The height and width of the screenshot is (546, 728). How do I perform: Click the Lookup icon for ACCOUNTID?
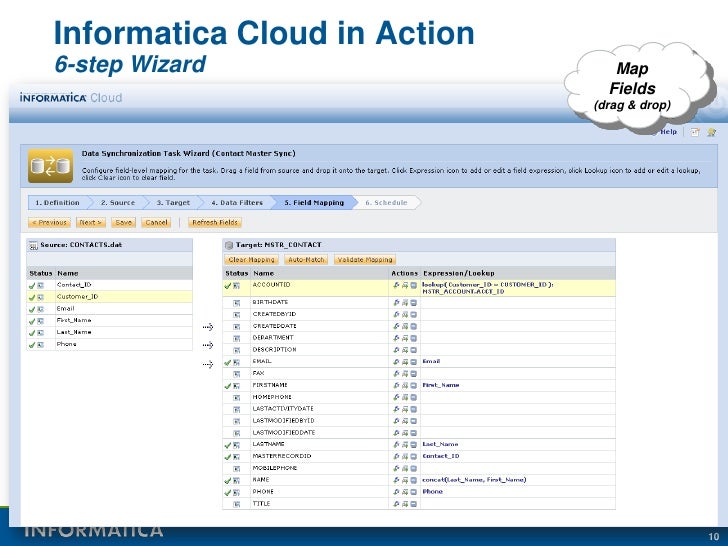click(x=405, y=285)
